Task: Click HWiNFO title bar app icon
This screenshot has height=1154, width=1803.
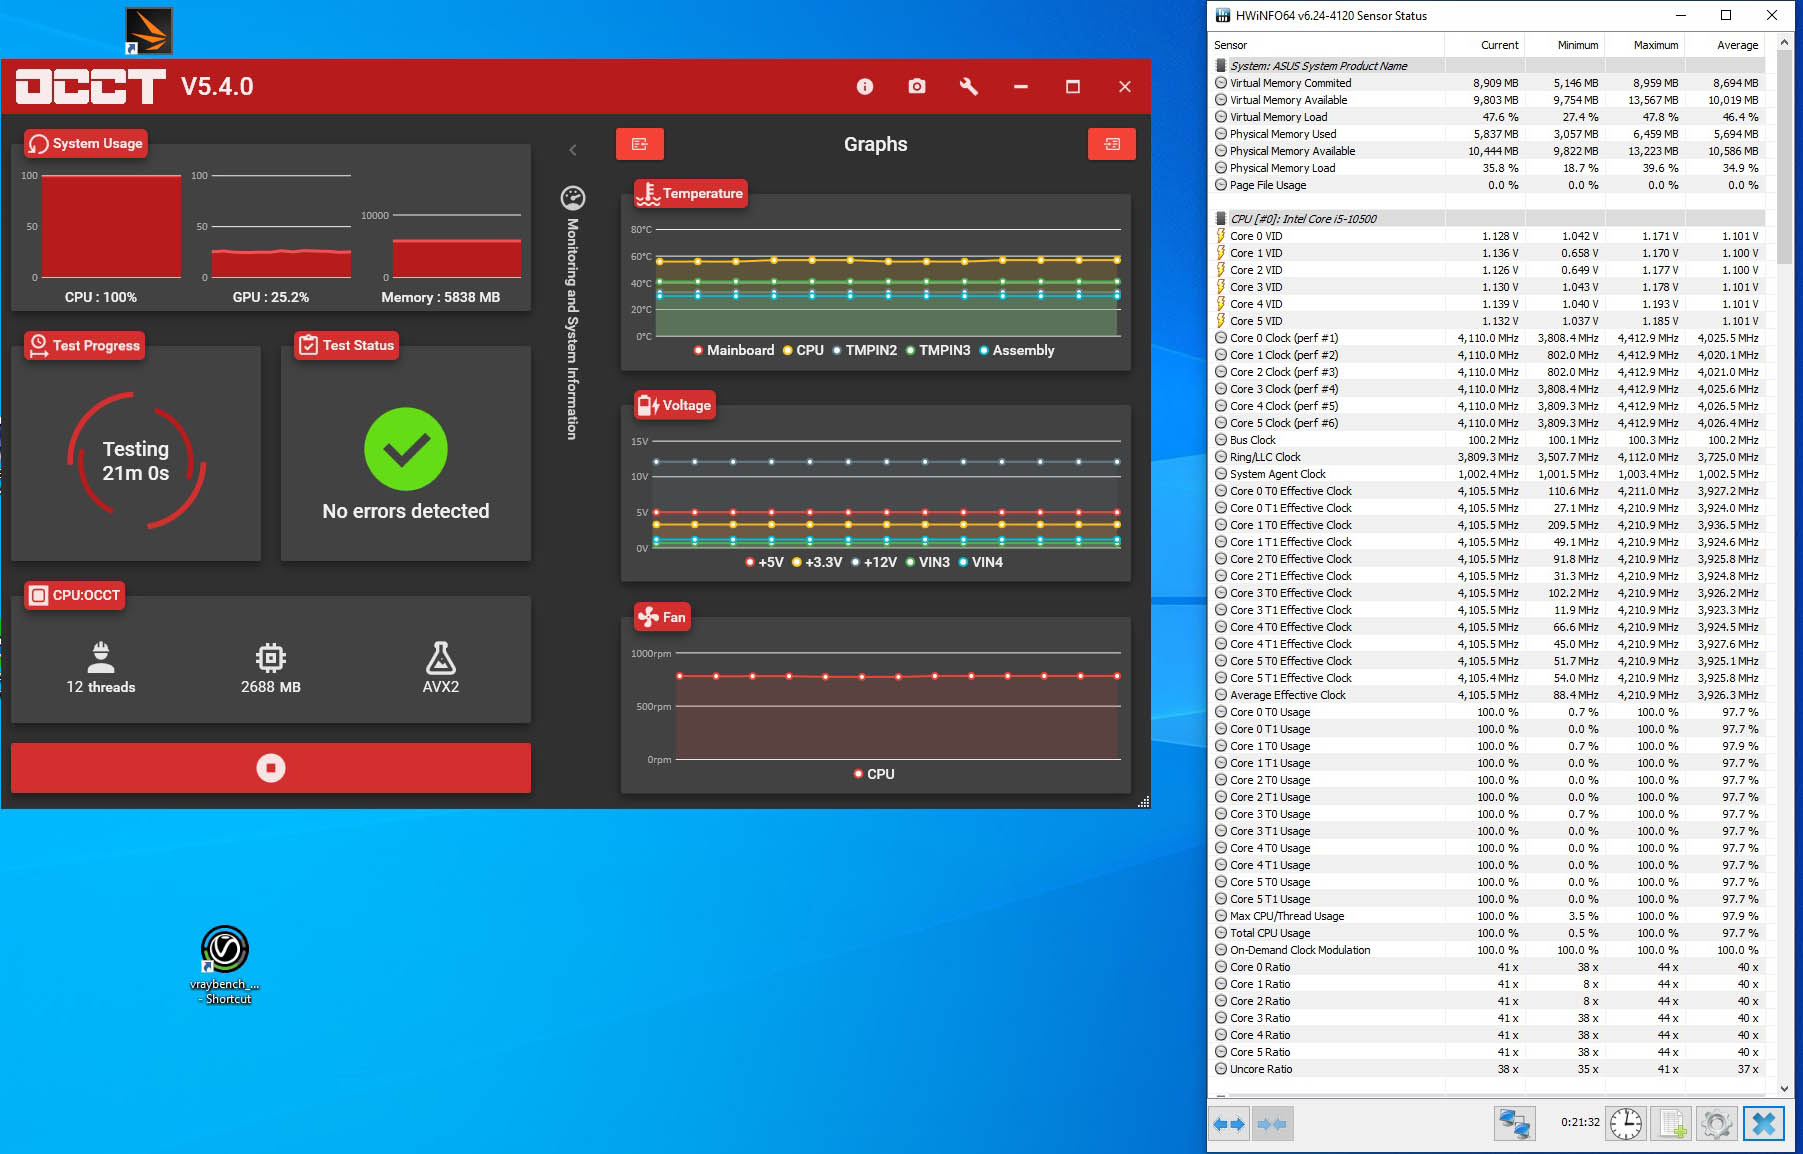Action: point(1222,15)
